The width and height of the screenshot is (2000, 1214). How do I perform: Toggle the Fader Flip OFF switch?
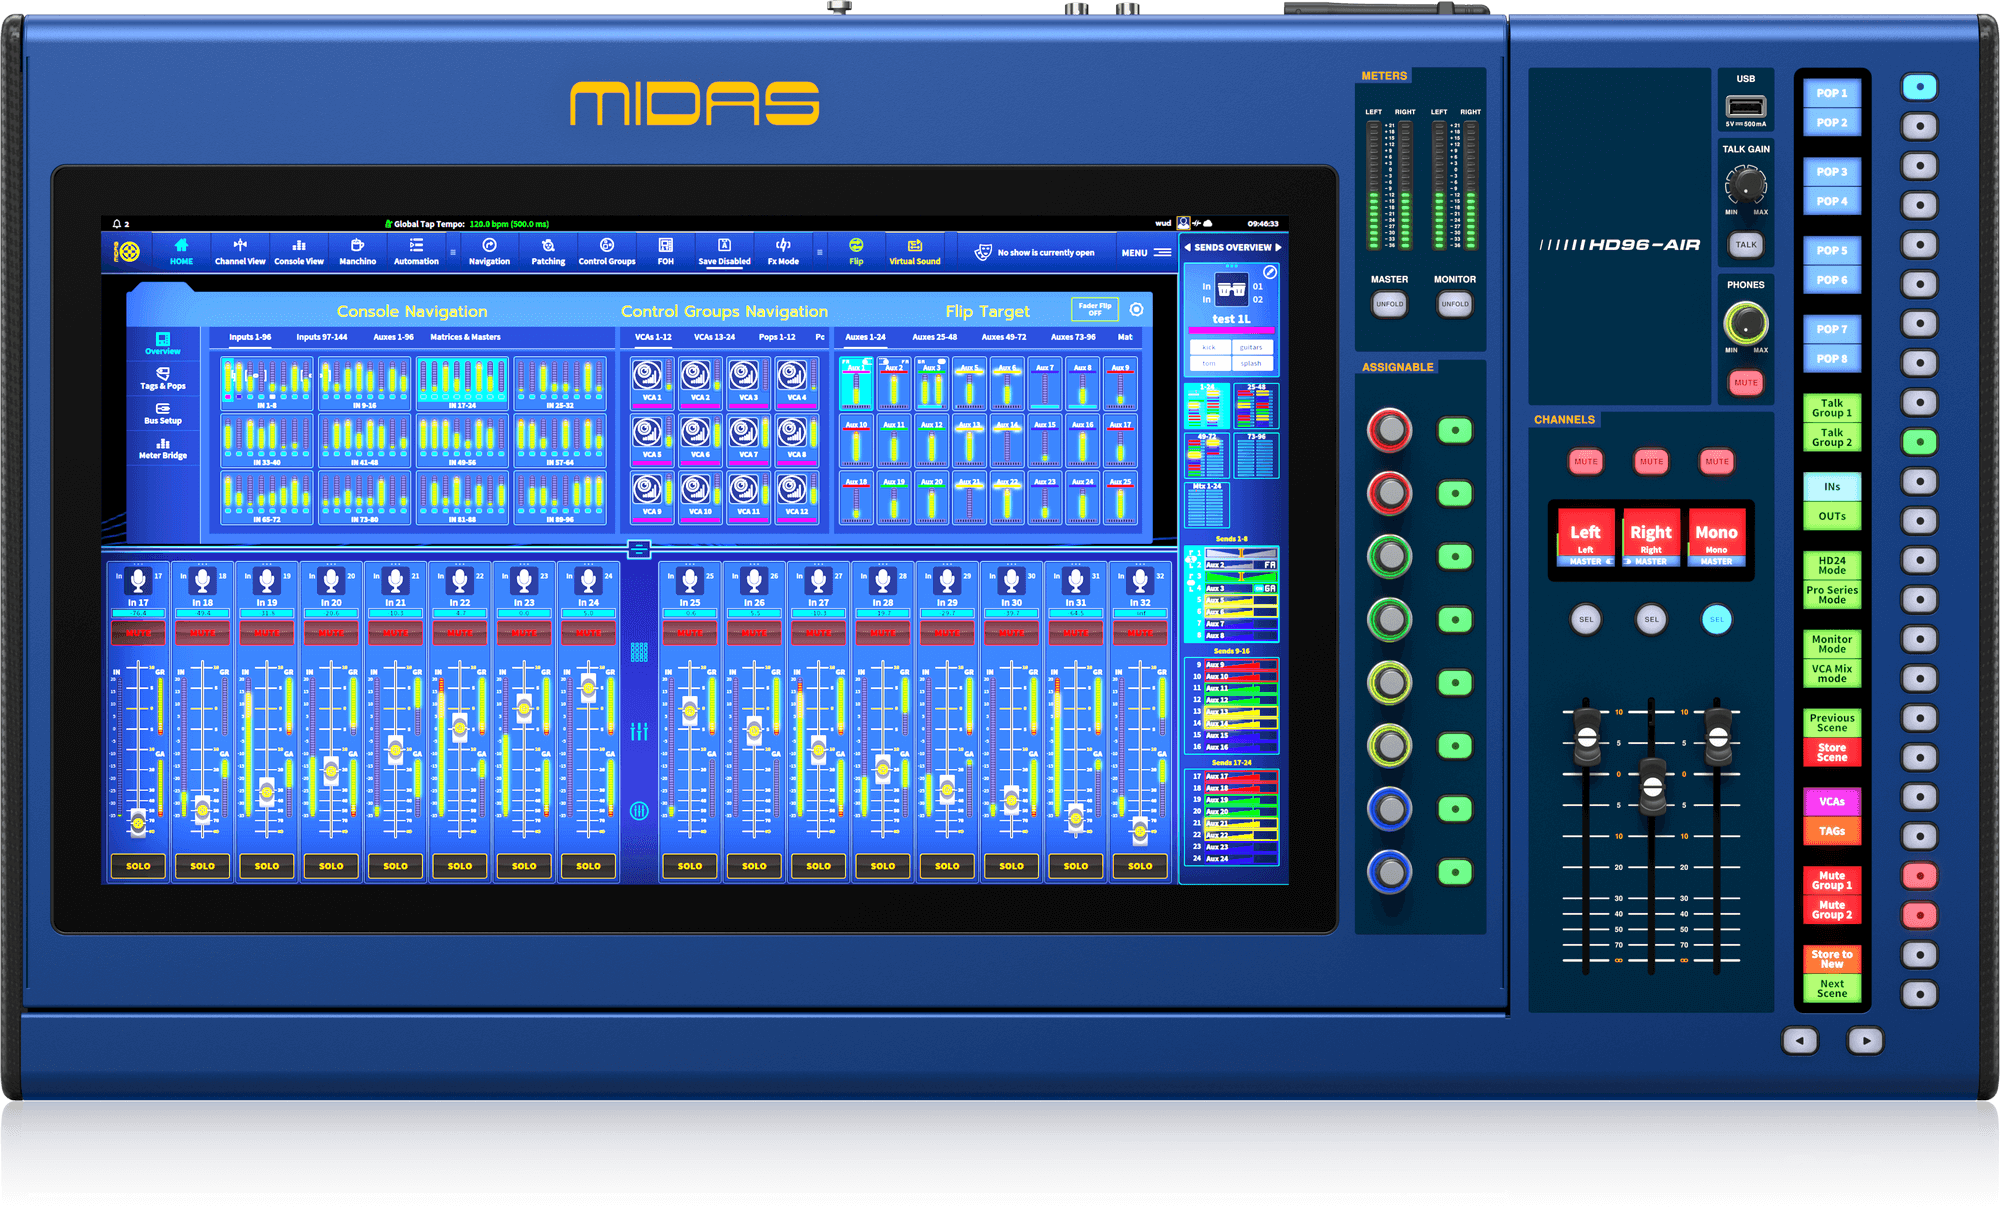tap(1095, 309)
